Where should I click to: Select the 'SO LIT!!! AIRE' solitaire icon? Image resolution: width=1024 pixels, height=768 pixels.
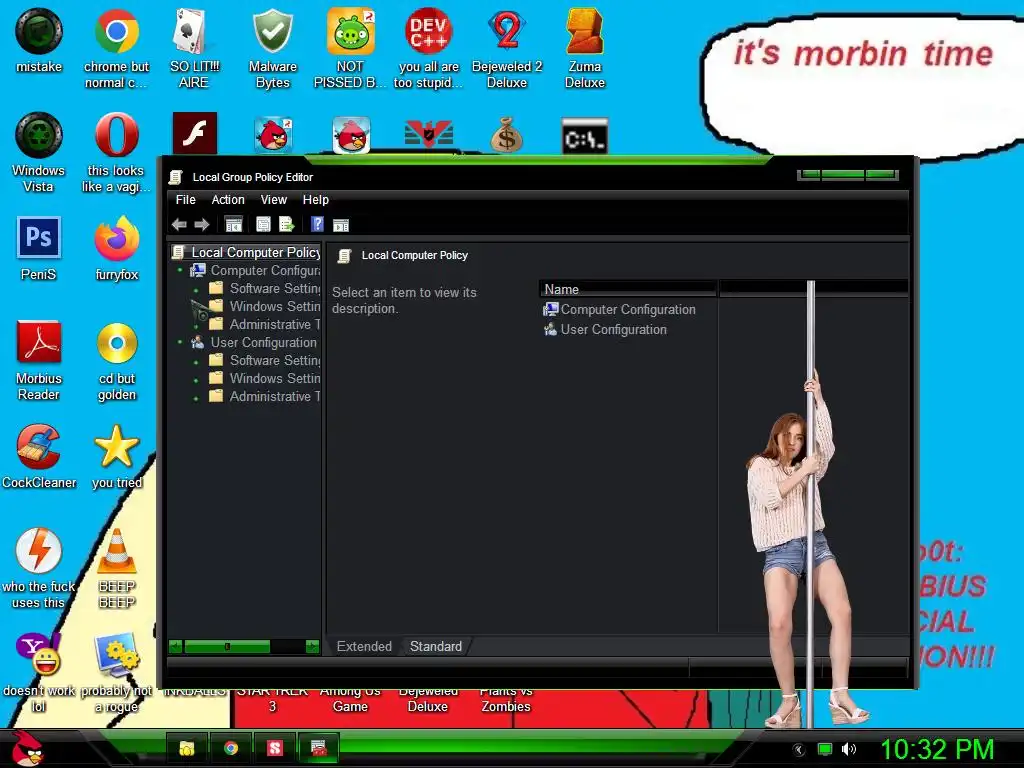tap(194, 48)
